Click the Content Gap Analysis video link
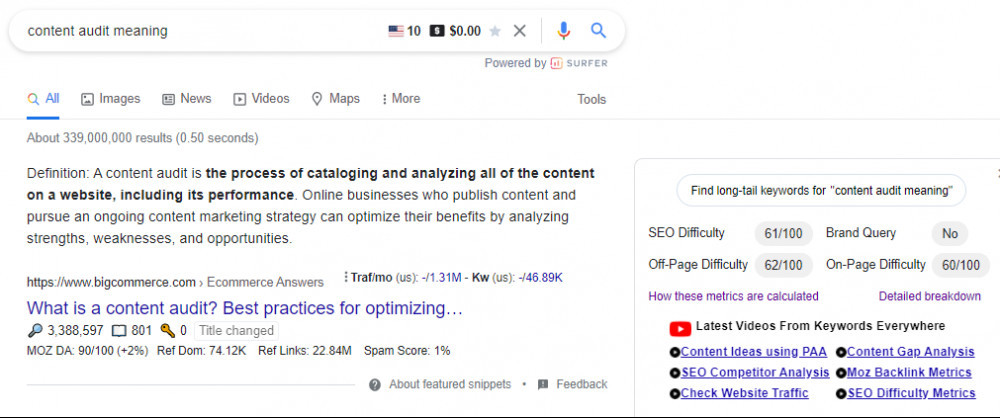Image resolution: width=1000 pixels, height=418 pixels. [x=910, y=352]
